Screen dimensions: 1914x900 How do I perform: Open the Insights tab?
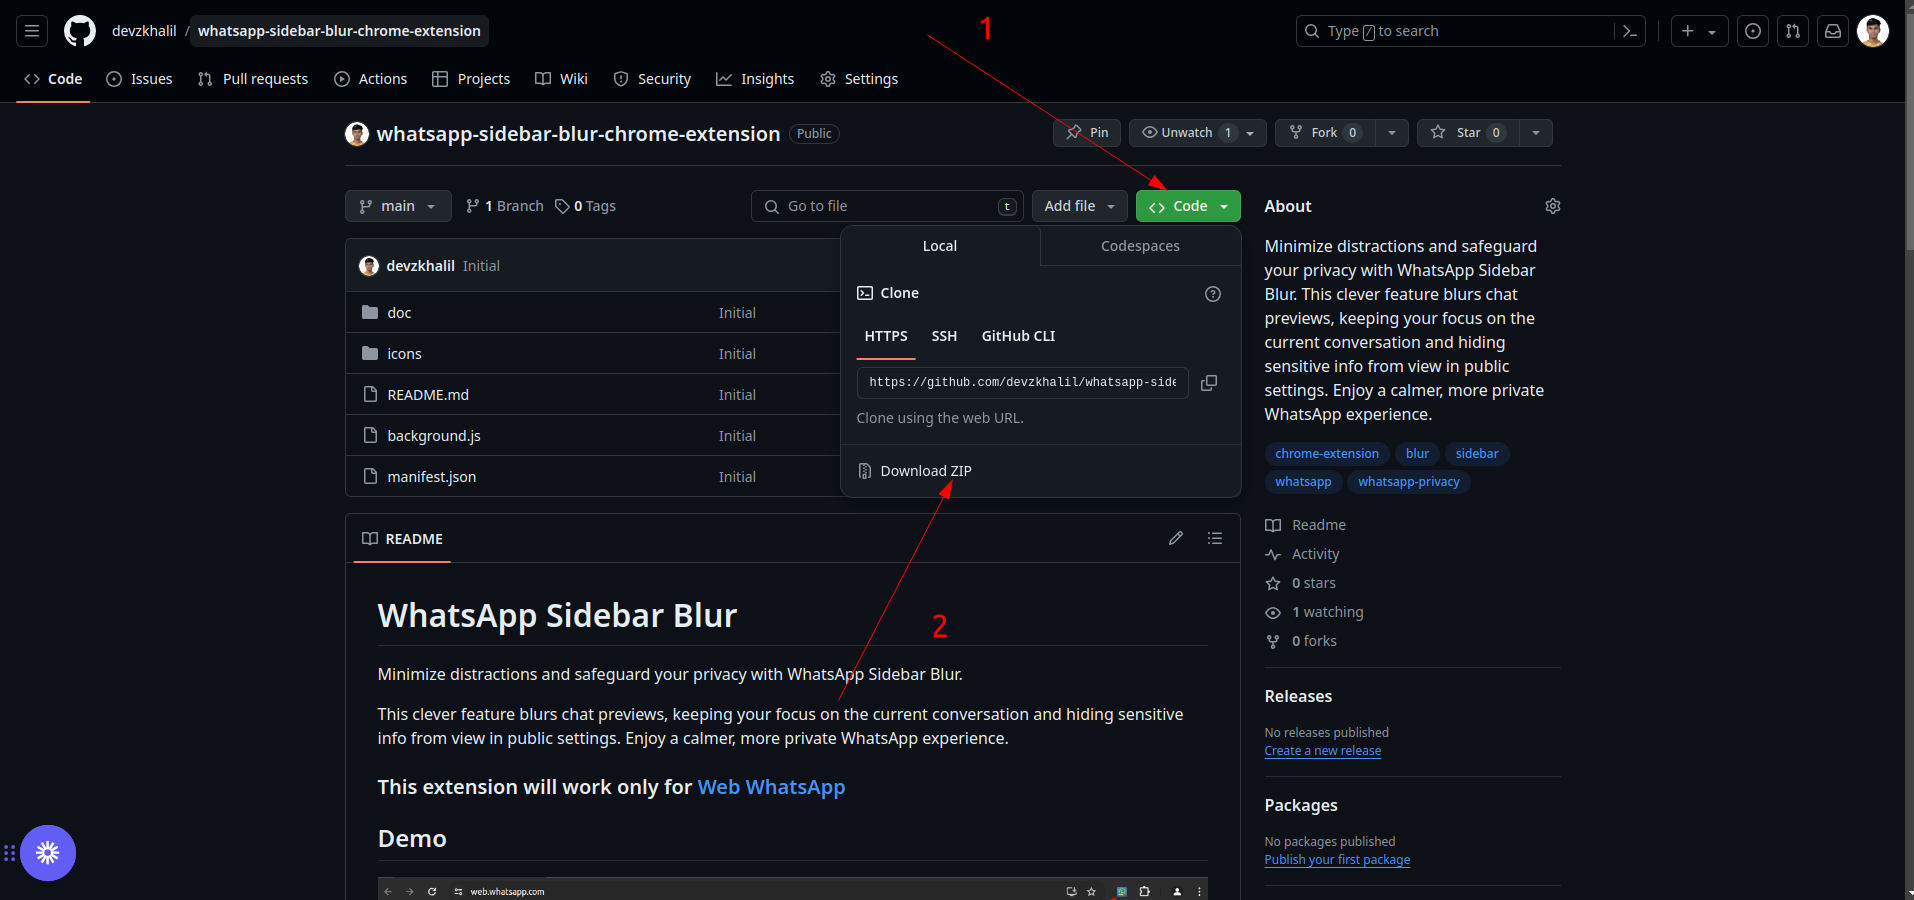pos(755,79)
